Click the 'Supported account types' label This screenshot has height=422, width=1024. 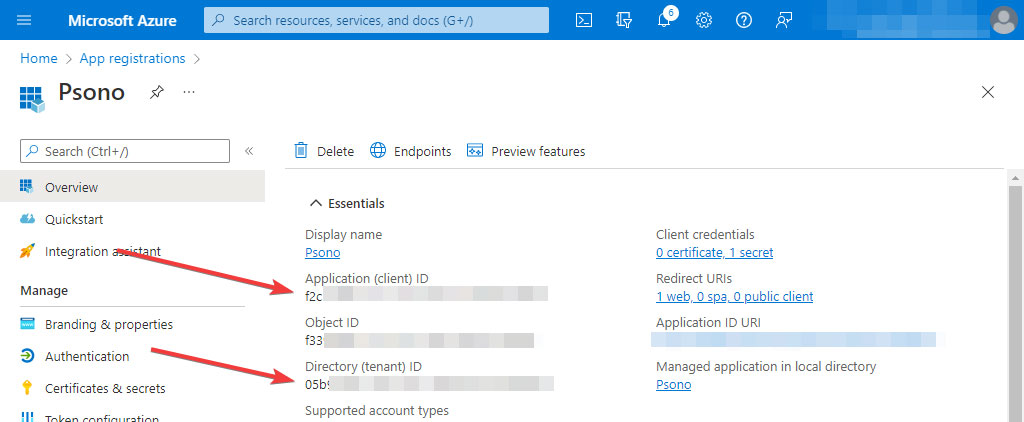(x=377, y=410)
